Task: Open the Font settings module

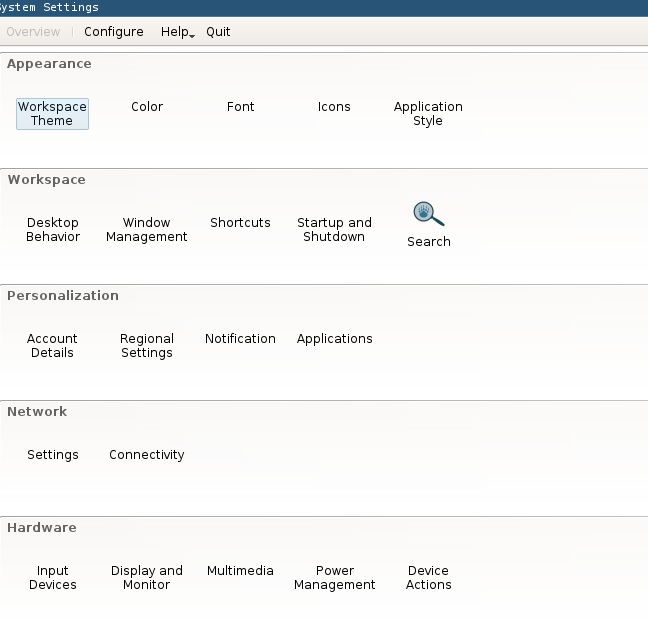Action: (x=240, y=107)
